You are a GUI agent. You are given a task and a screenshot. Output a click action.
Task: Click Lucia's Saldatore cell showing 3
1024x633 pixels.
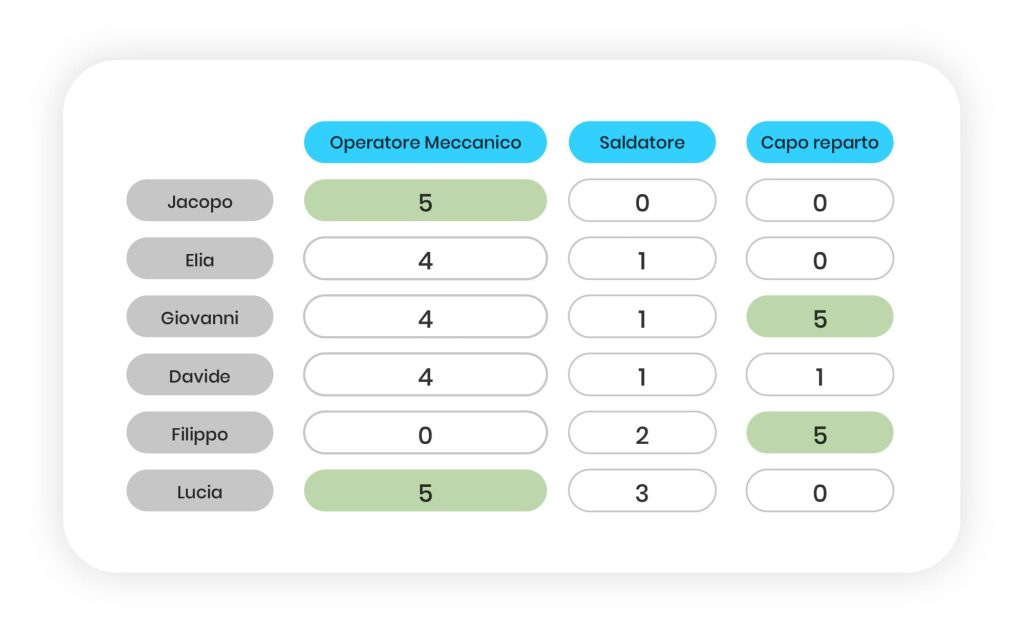[x=642, y=491]
